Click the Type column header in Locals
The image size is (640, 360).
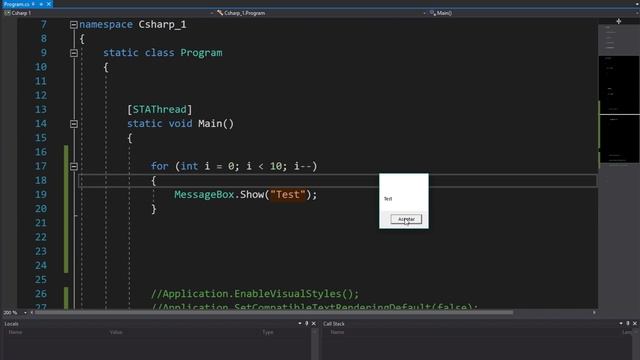pos(268,332)
